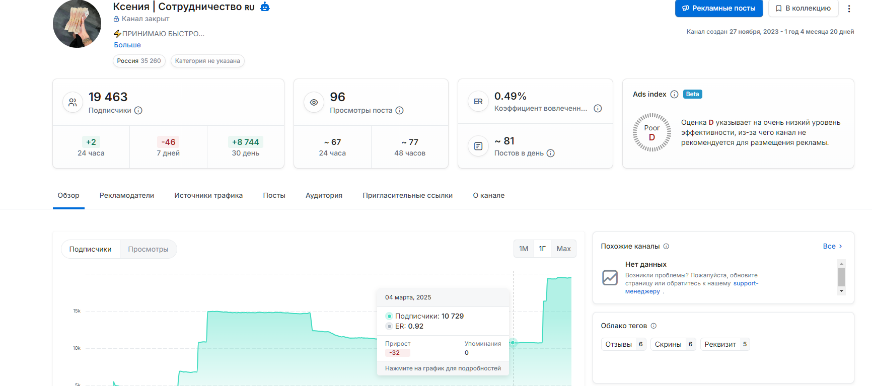Image resolution: width=872 pixels, height=386 pixels.
Task: Set chart range to Max
Action: [563, 249]
